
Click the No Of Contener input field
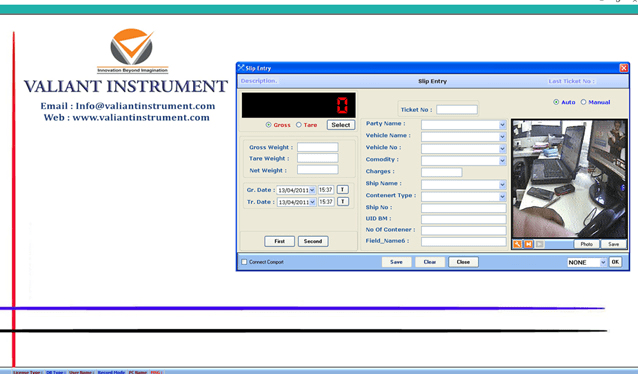click(463, 231)
